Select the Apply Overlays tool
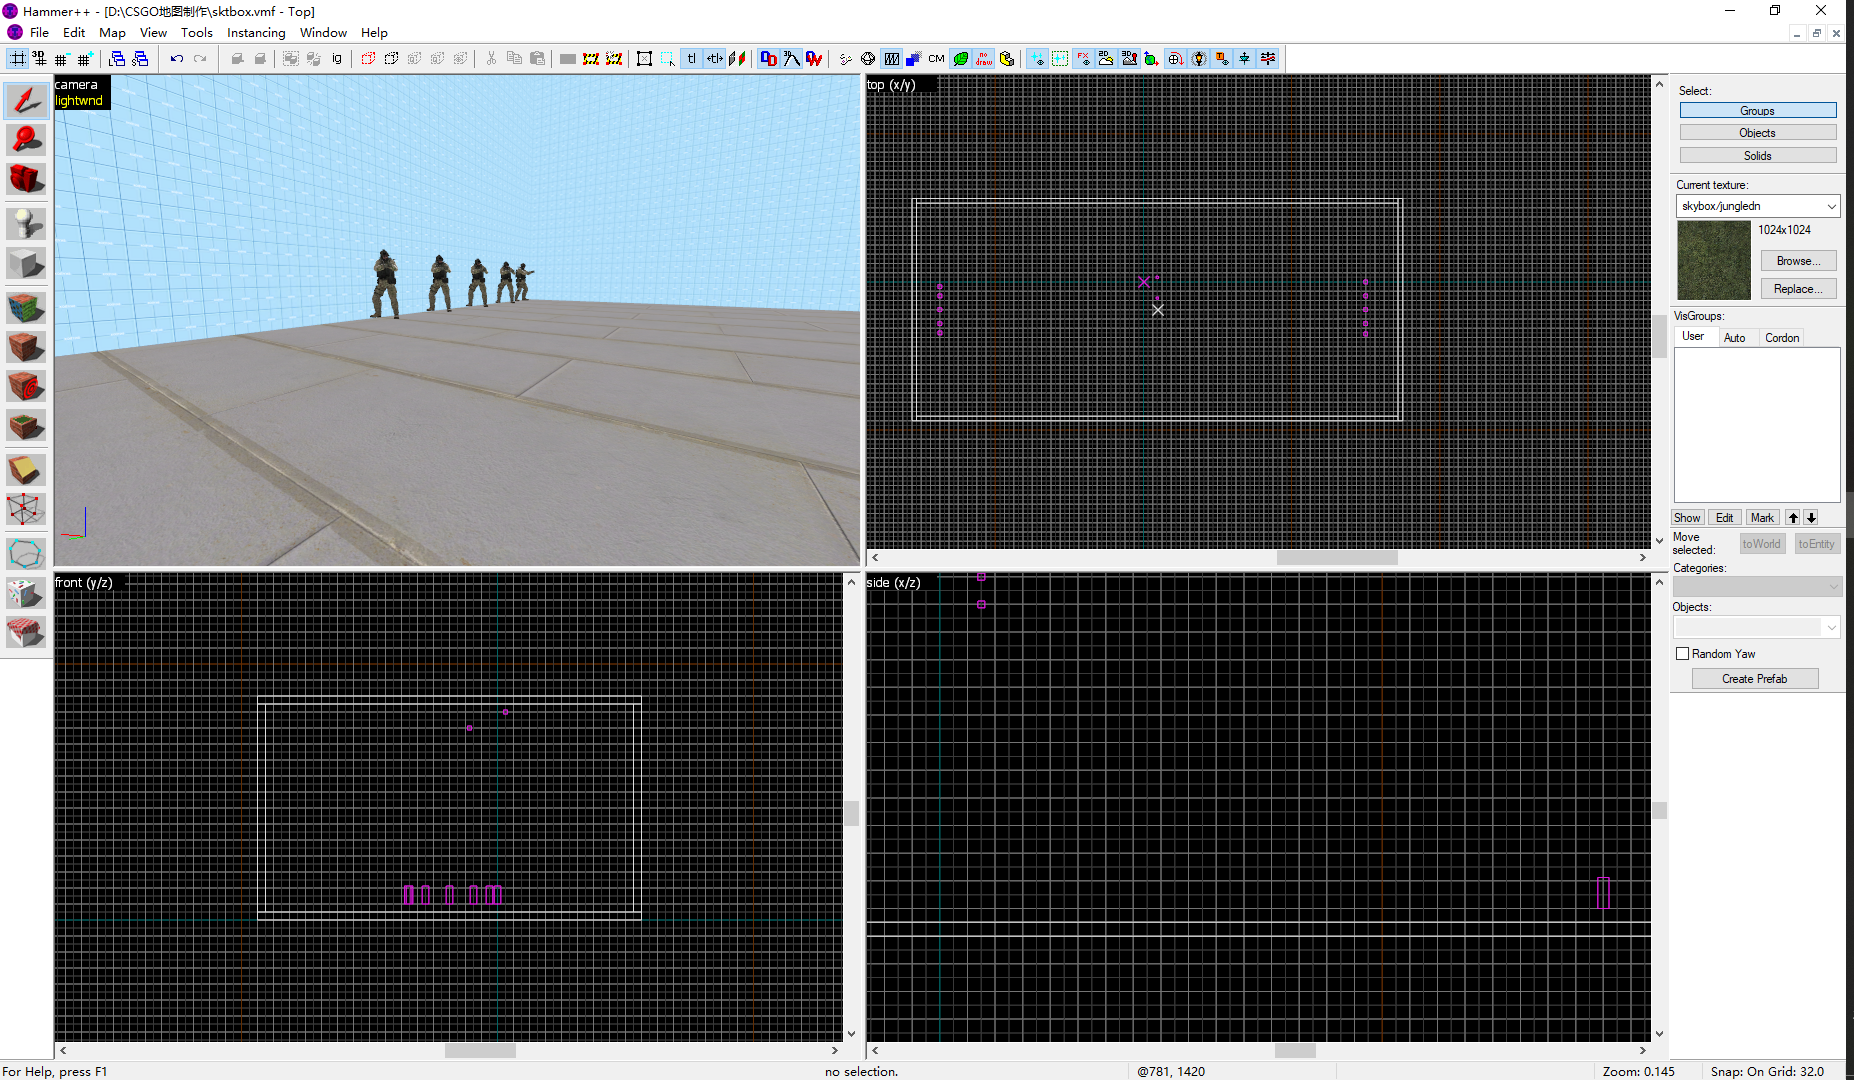The width and height of the screenshot is (1854, 1080). pyautogui.click(x=26, y=427)
